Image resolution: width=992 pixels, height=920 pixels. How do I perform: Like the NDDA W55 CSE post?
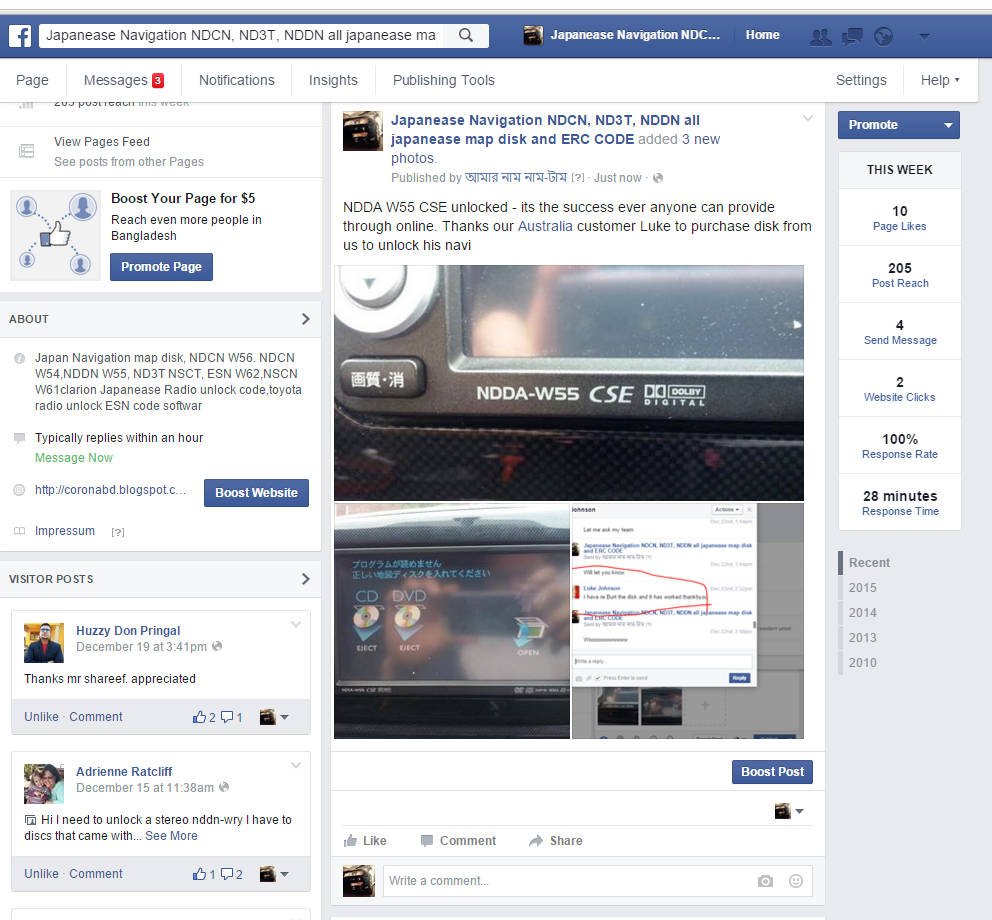tap(365, 841)
